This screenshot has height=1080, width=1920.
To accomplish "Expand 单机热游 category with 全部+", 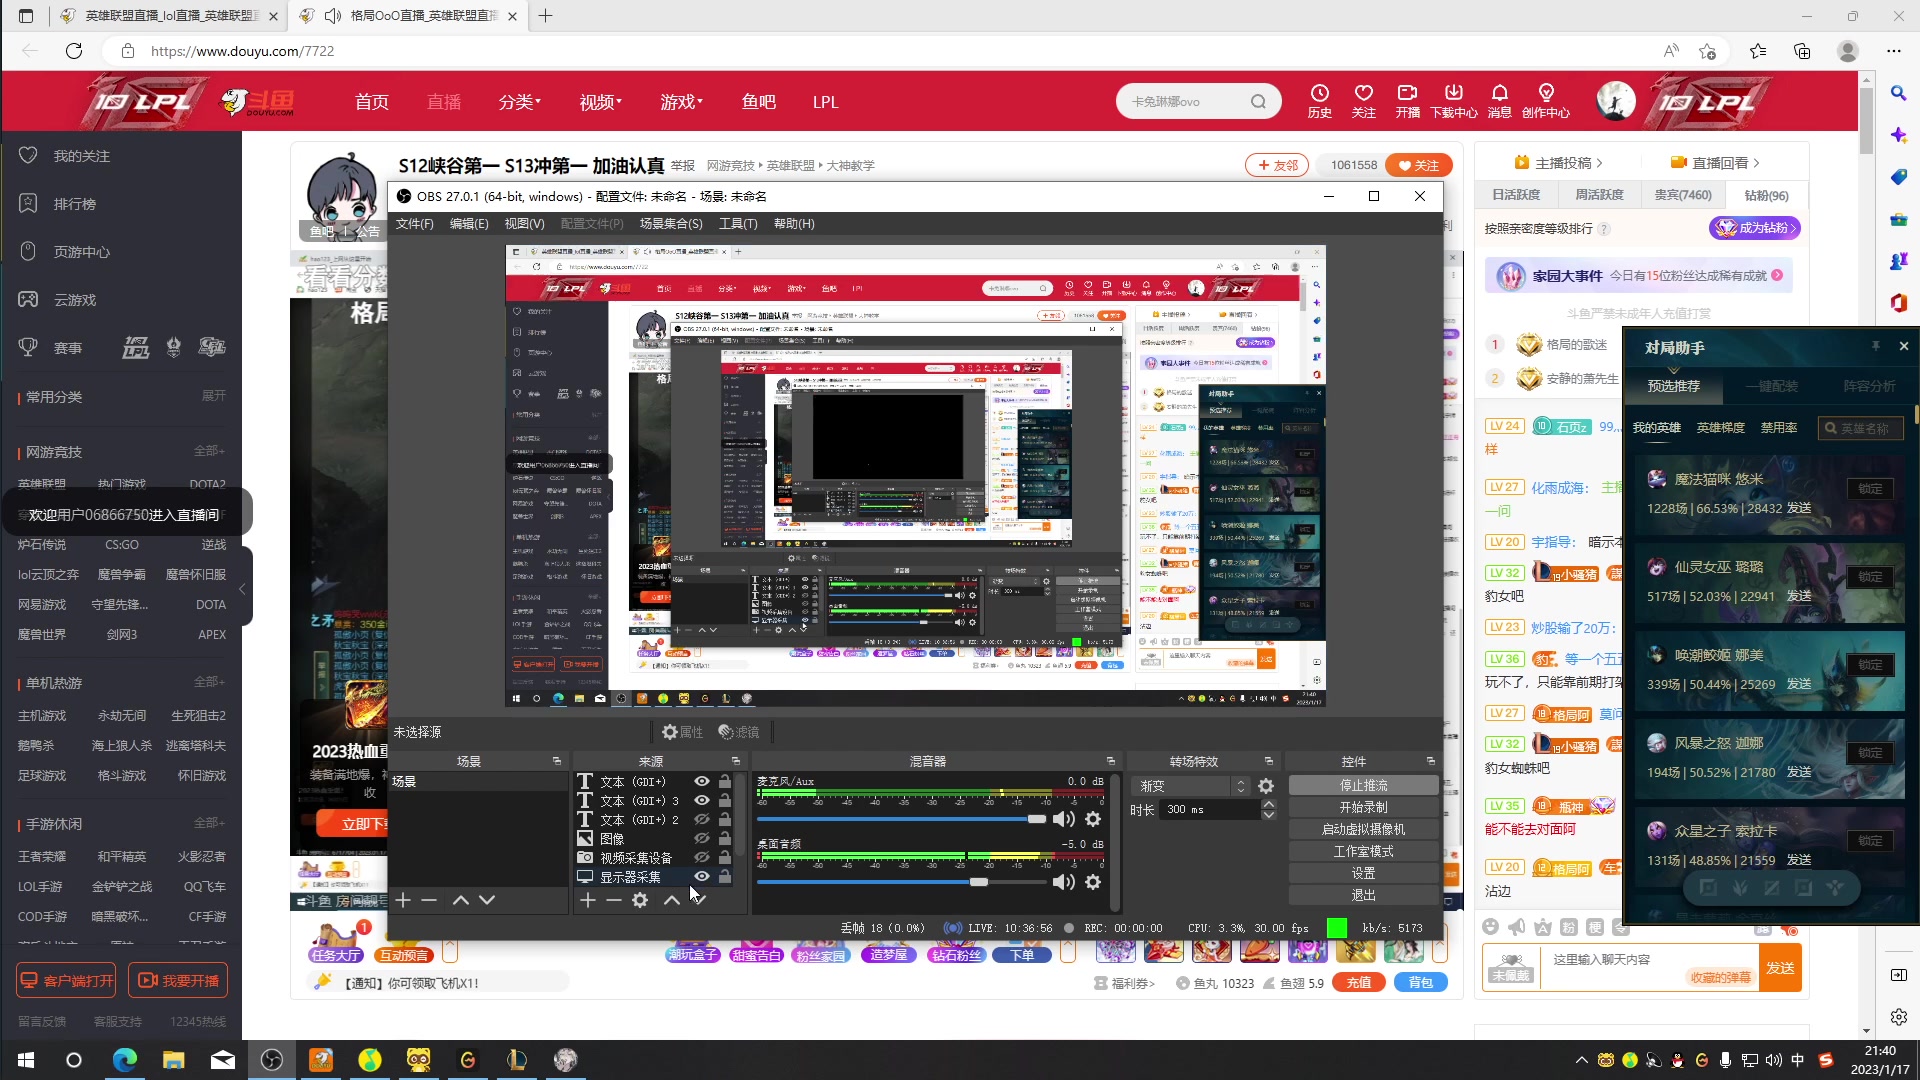I will tap(209, 682).
